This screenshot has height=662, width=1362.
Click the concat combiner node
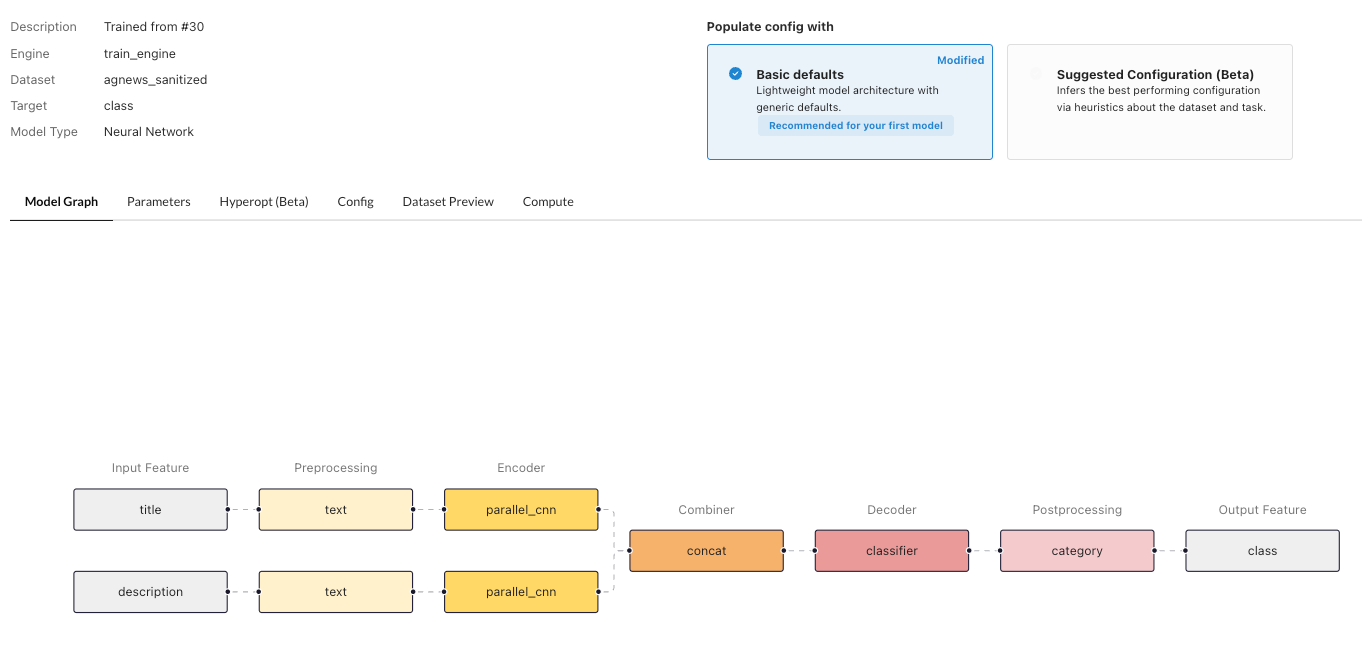(x=707, y=551)
